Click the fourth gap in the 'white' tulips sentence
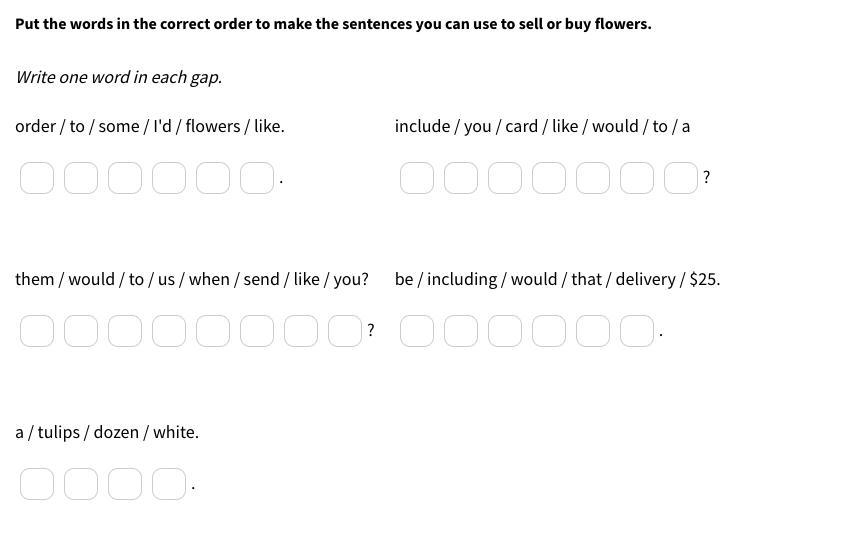 tap(169, 484)
